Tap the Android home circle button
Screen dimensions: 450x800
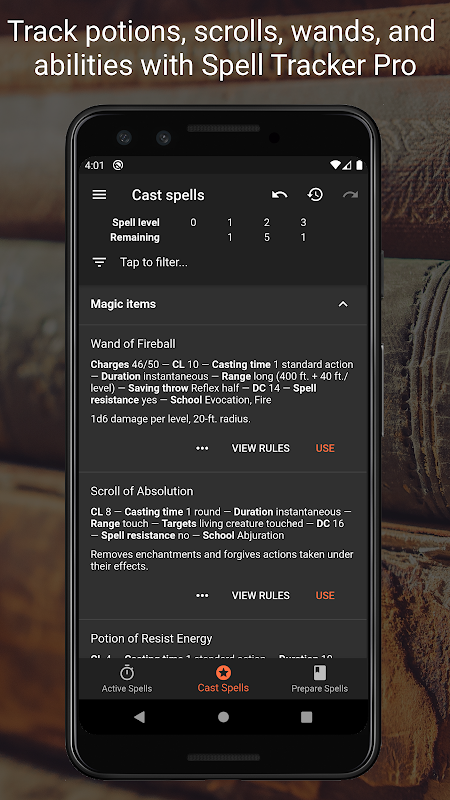223,717
